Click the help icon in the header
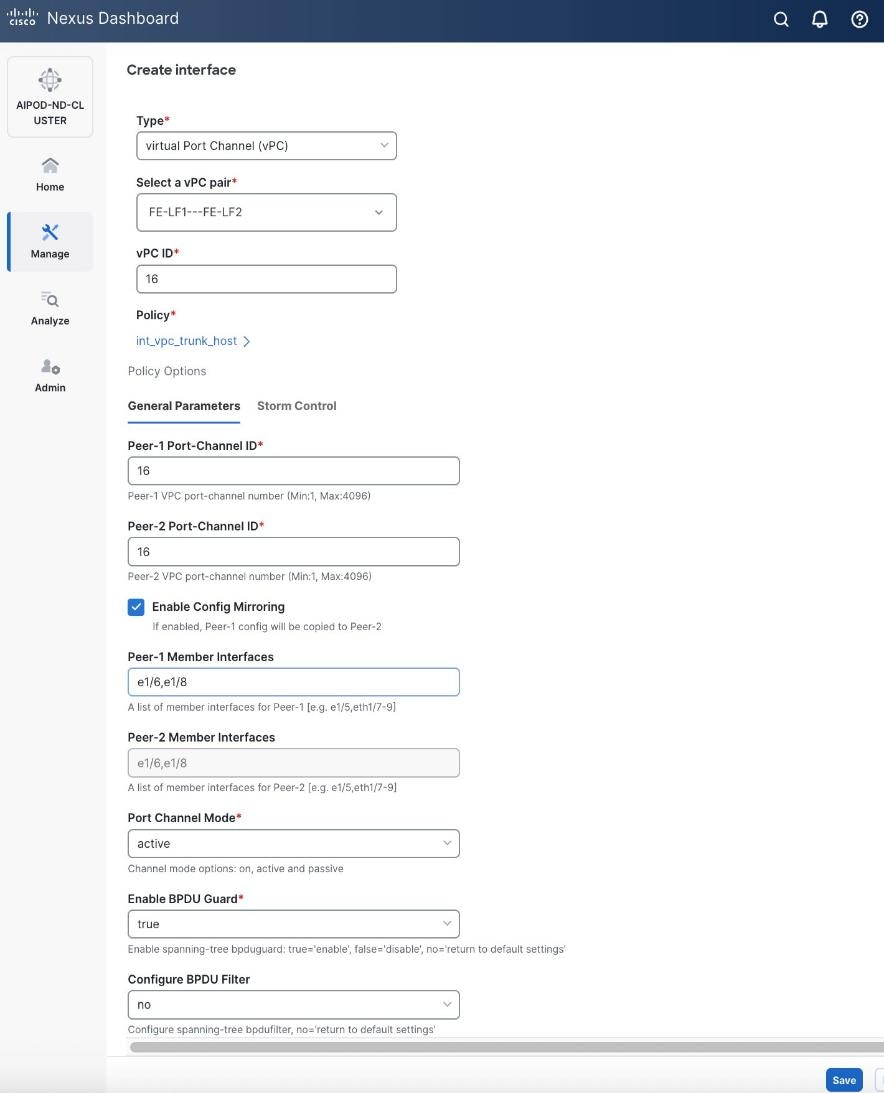This screenshot has width=884, height=1093. 859,19
